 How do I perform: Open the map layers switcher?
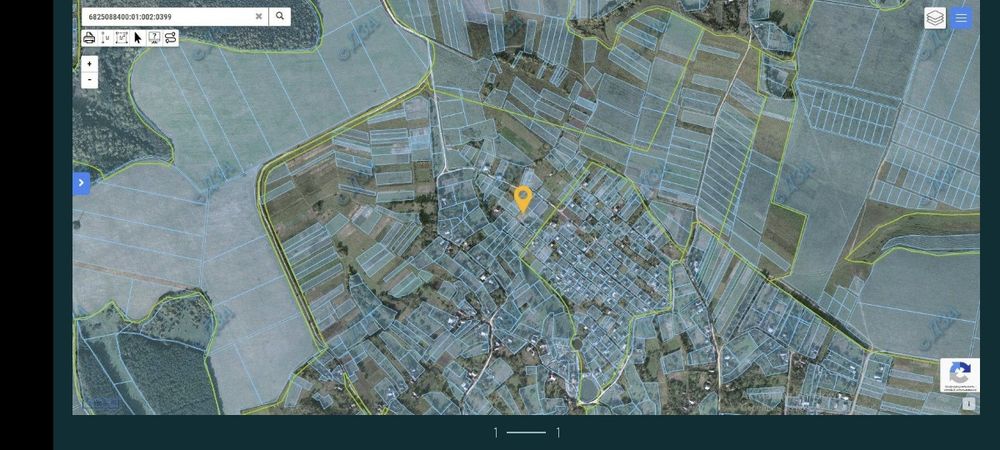coord(935,18)
